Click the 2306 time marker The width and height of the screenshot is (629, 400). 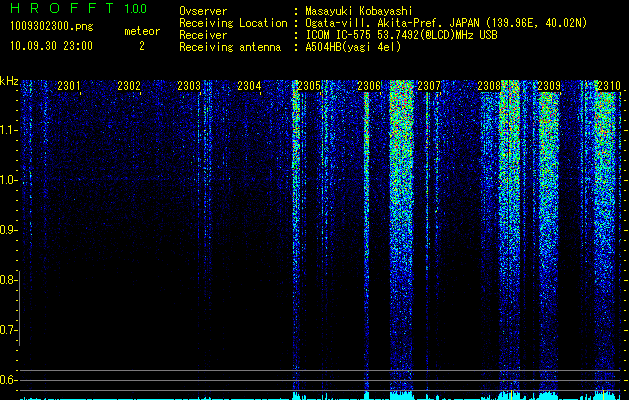[369, 85]
